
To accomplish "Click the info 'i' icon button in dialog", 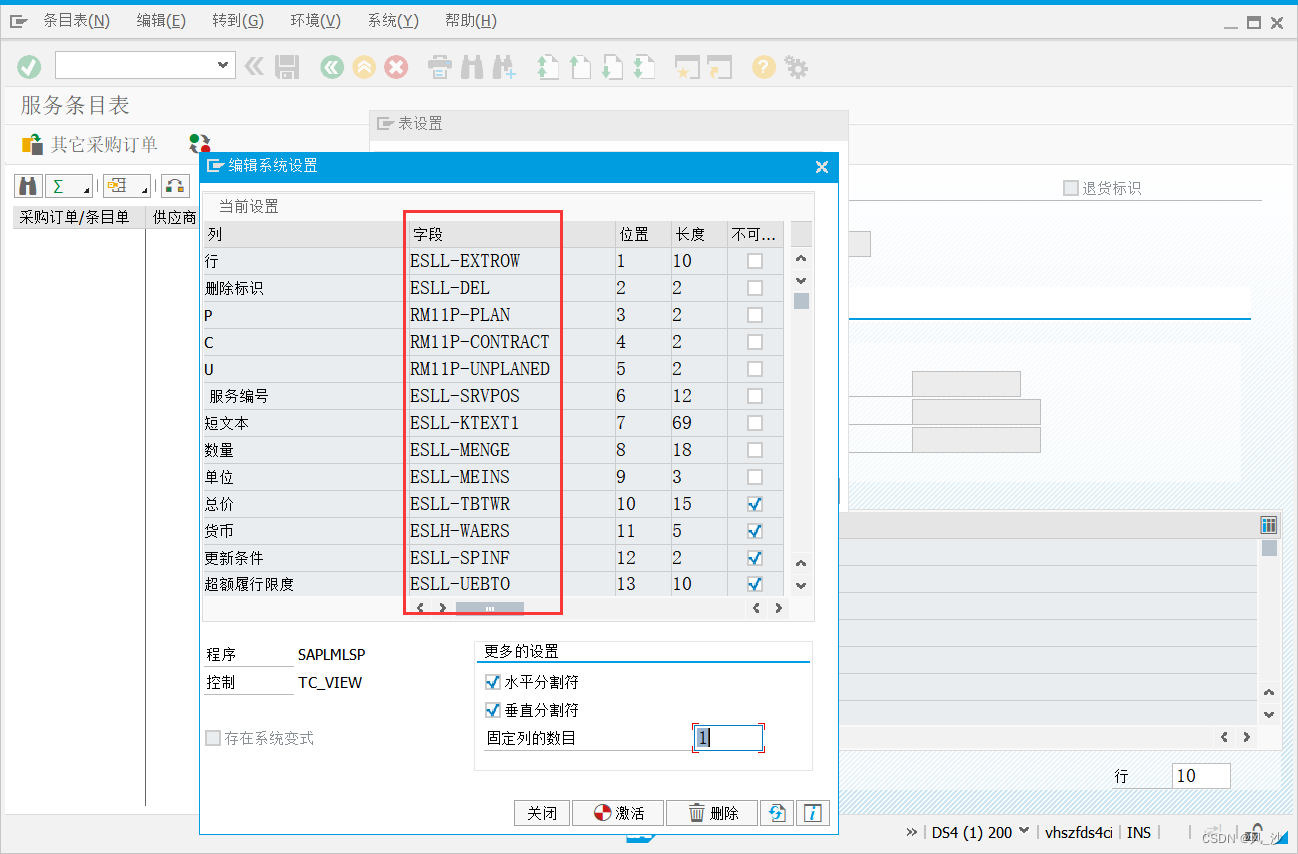I will (813, 813).
